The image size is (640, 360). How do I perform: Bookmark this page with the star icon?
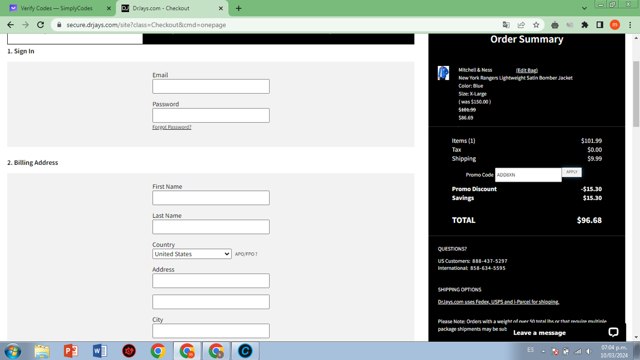(536, 25)
